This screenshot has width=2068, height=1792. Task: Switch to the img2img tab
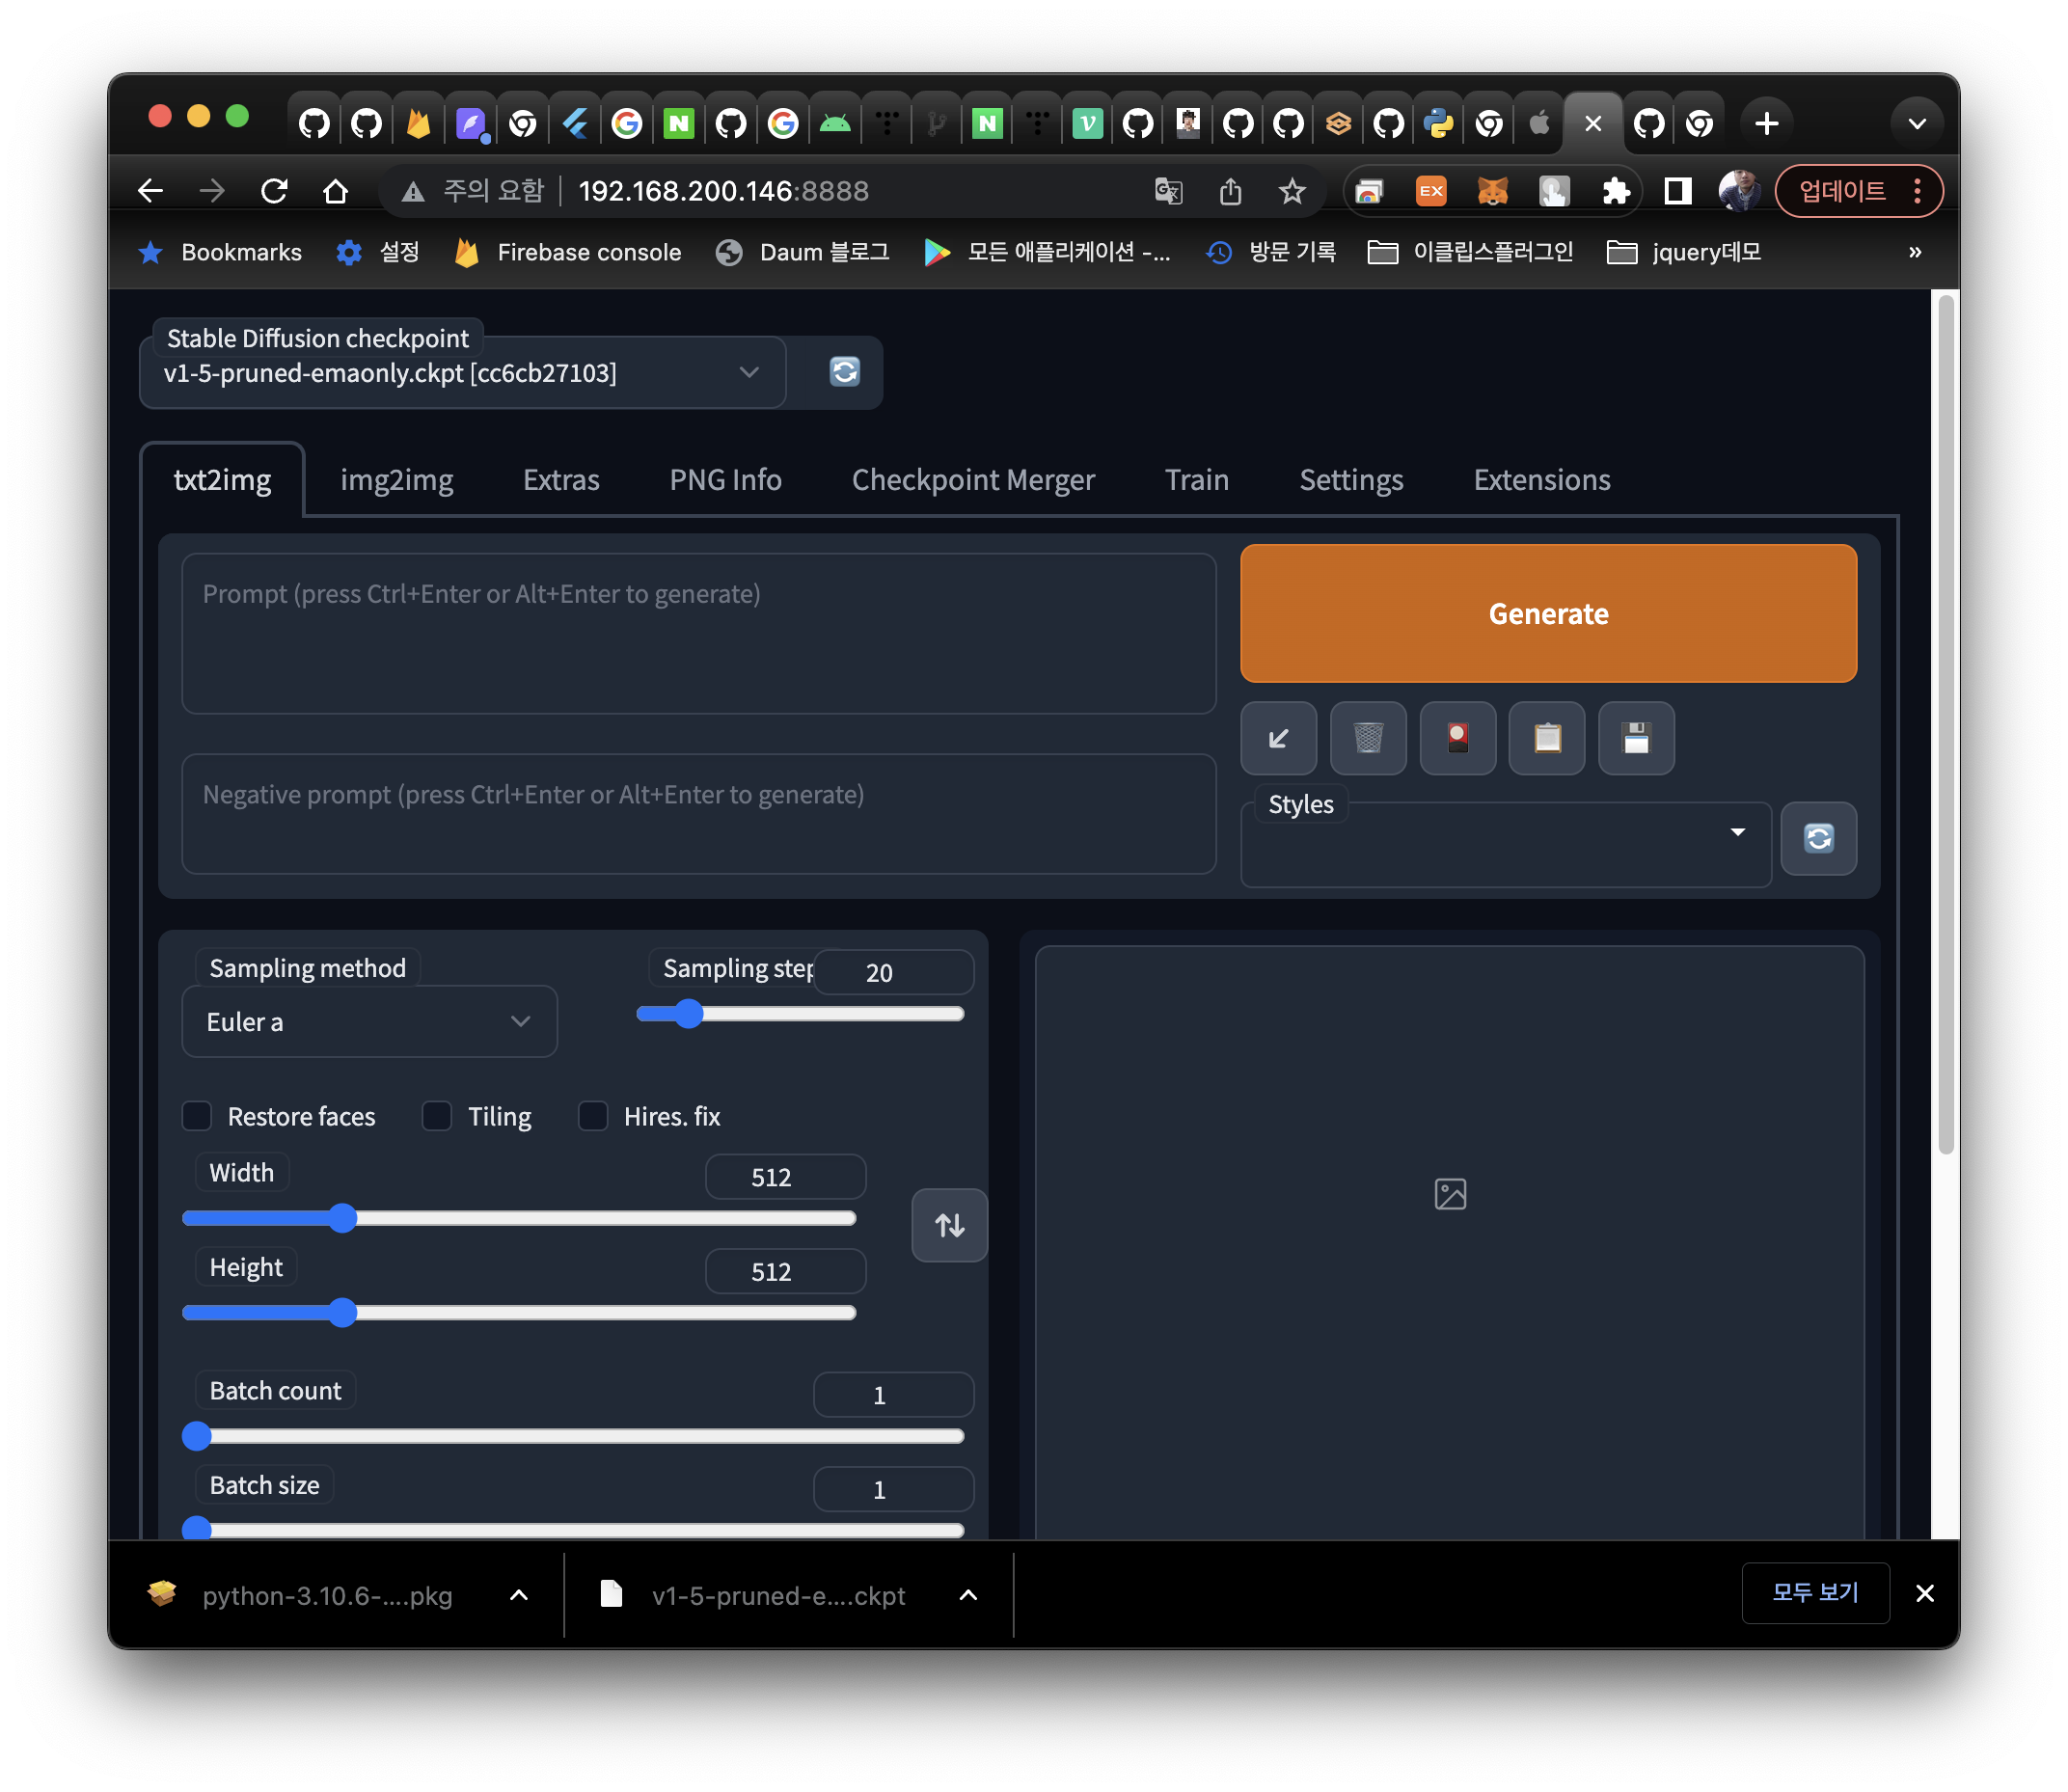pos(396,480)
